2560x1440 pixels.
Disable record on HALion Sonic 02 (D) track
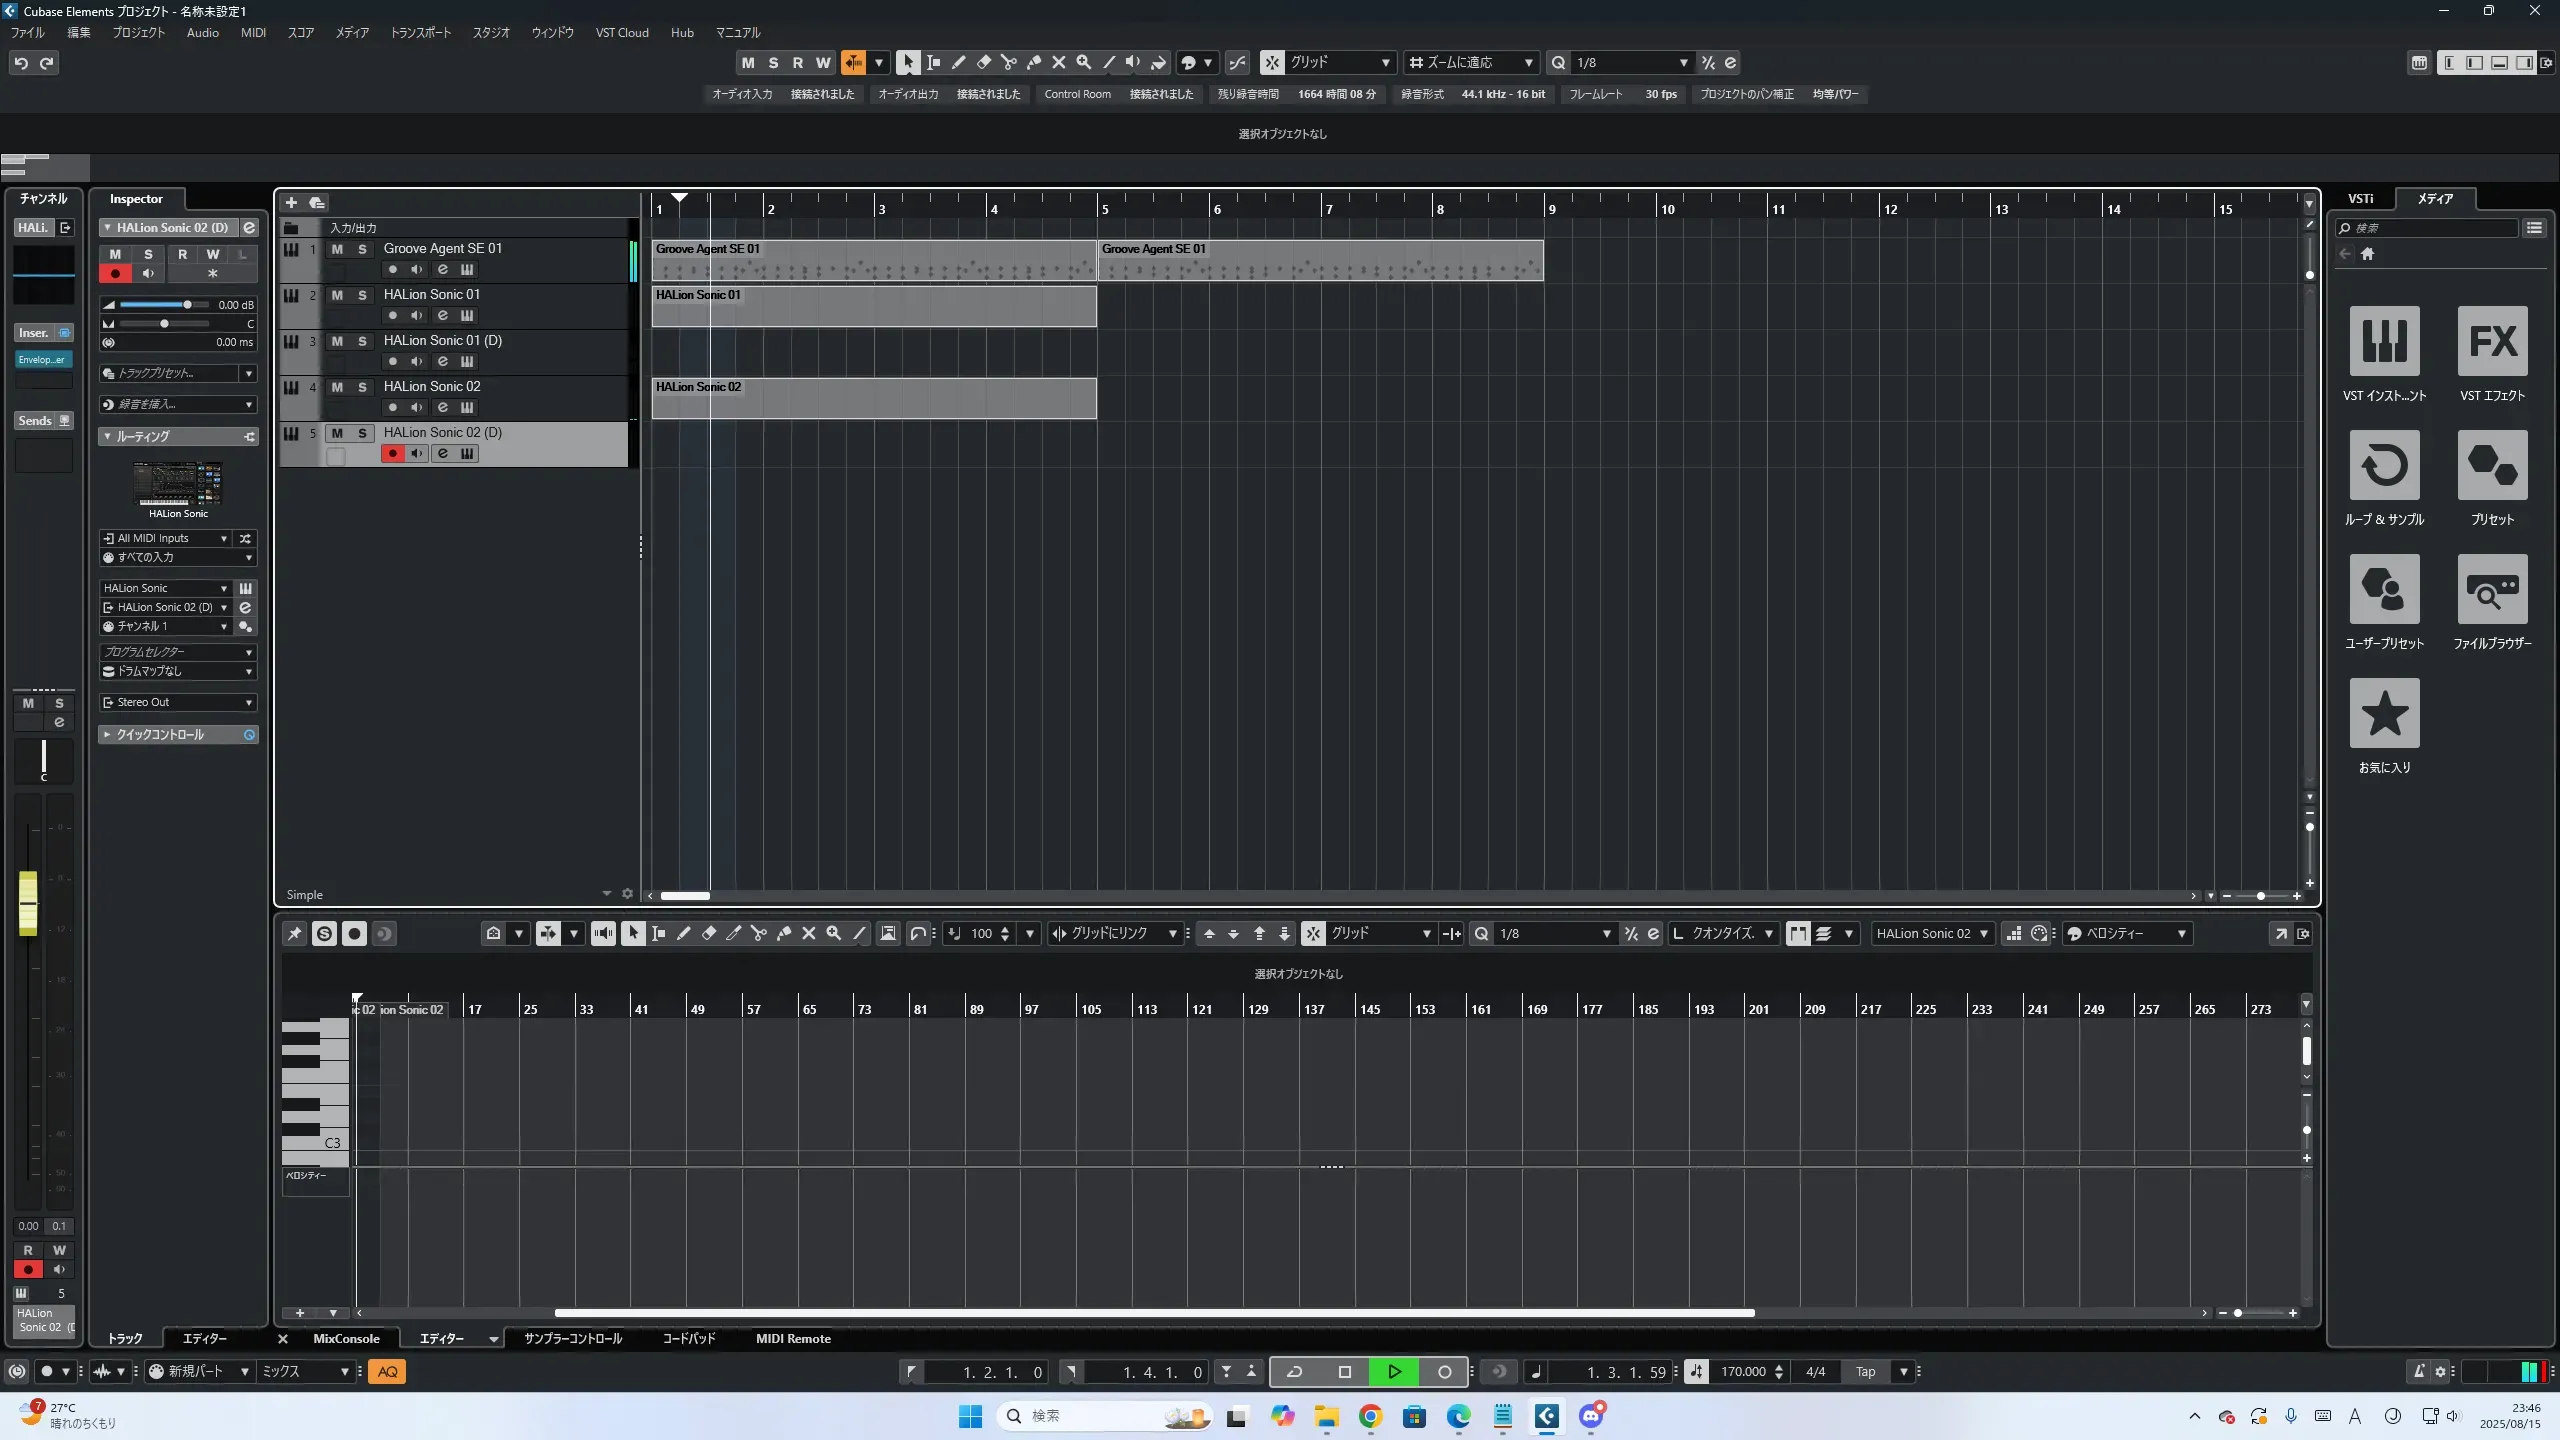(392, 454)
